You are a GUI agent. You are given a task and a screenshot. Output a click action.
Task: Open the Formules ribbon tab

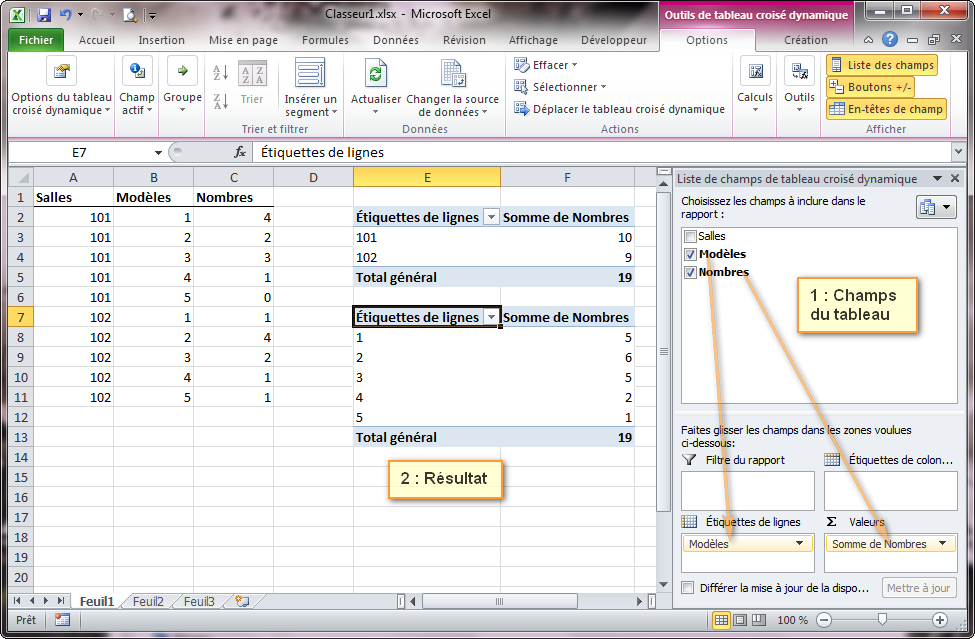[325, 40]
